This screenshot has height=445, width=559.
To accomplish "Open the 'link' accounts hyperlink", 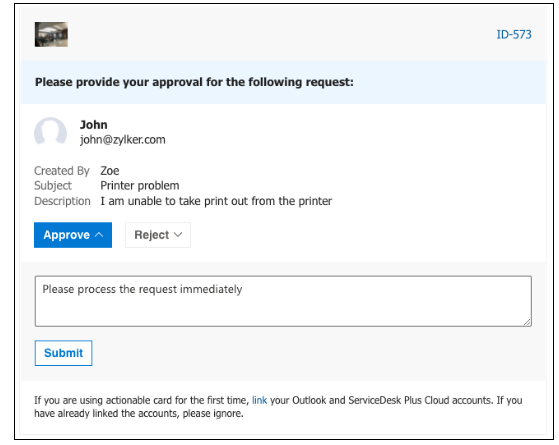I will click(260, 400).
